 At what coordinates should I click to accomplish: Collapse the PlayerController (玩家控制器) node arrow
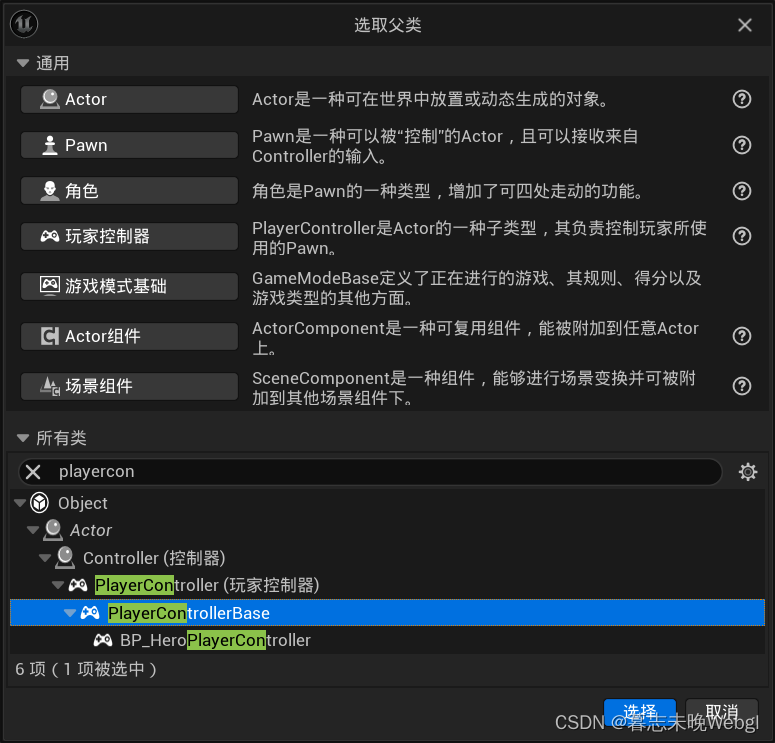pos(58,585)
